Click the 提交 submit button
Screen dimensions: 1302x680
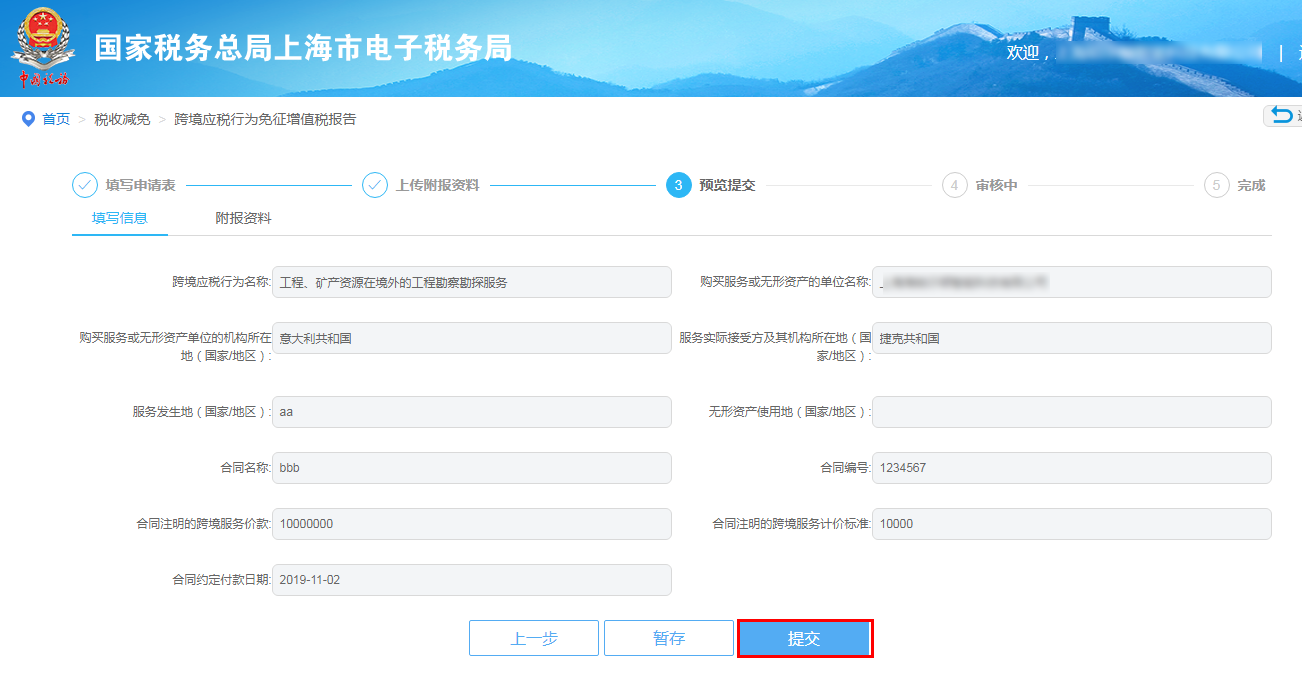click(x=804, y=637)
